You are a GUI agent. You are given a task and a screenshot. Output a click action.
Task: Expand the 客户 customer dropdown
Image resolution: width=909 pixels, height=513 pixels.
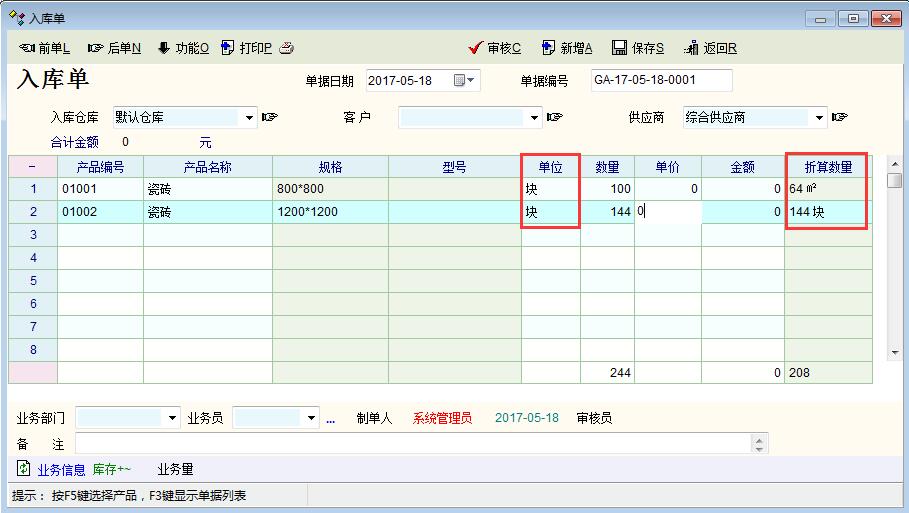pyautogui.click(x=535, y=118)
